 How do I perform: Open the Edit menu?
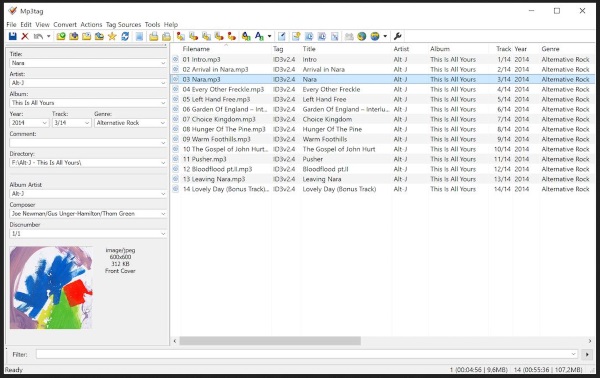click(x=26, y=24)
